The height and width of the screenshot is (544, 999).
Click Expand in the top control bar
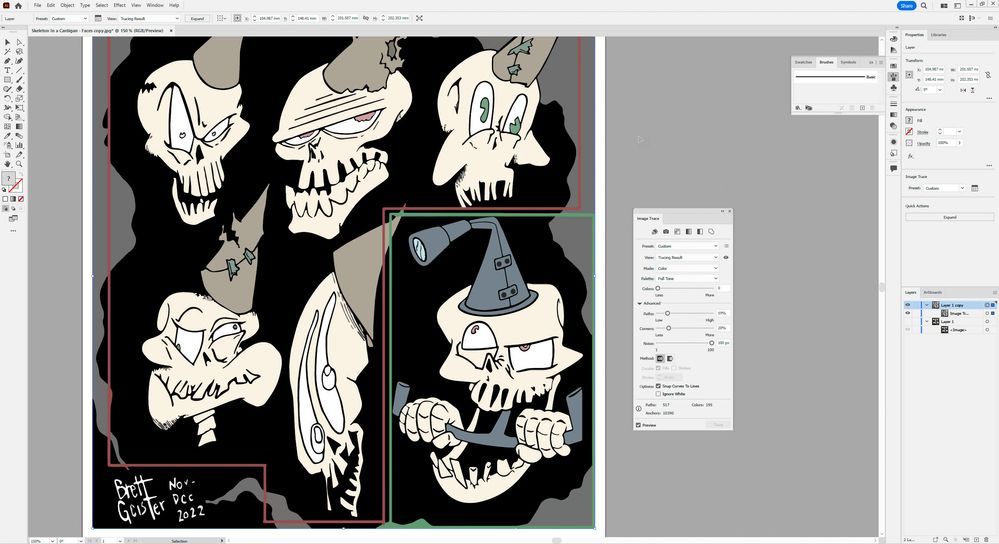(198, 18)
